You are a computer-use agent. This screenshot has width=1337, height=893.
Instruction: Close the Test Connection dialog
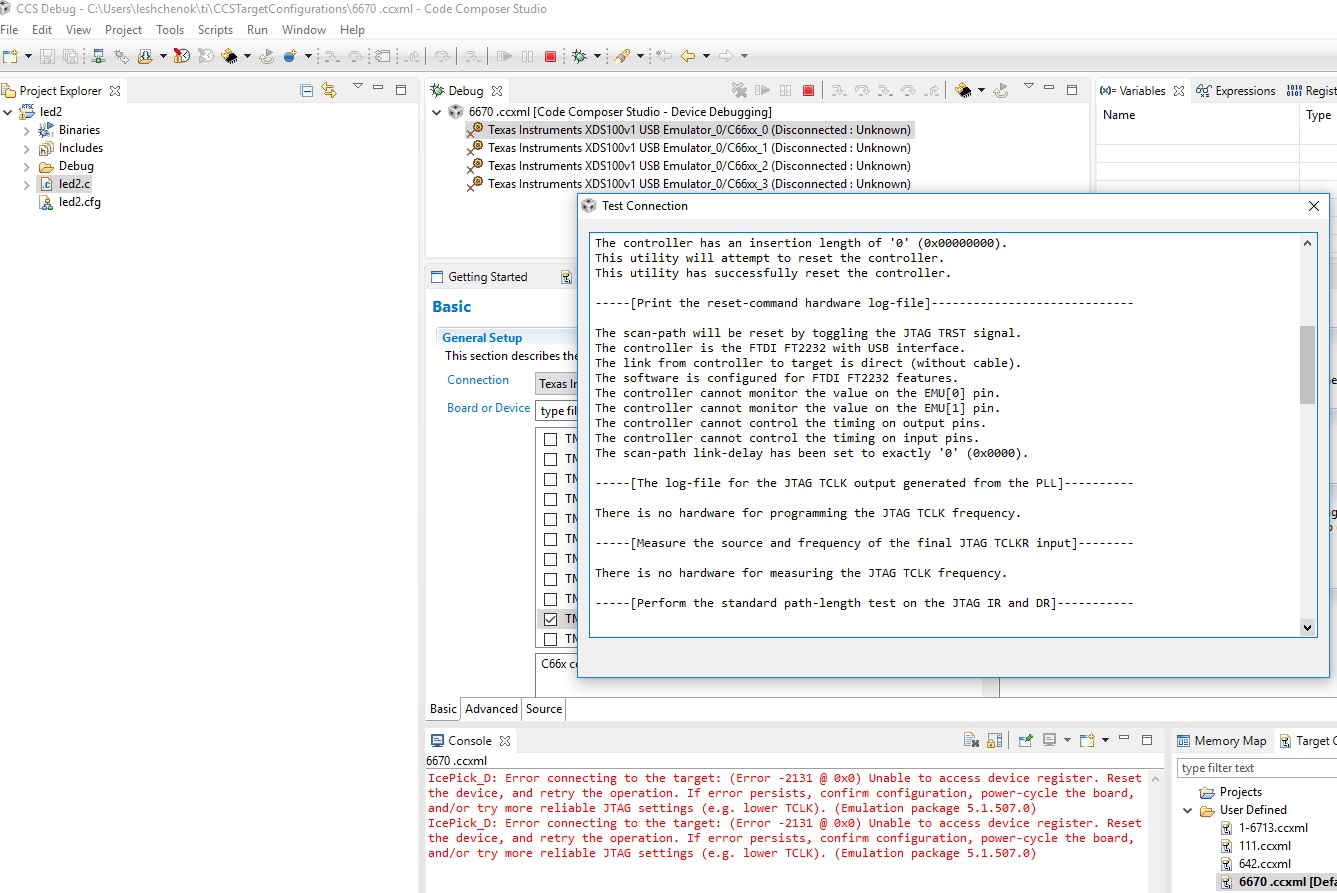coord(1314,206)
